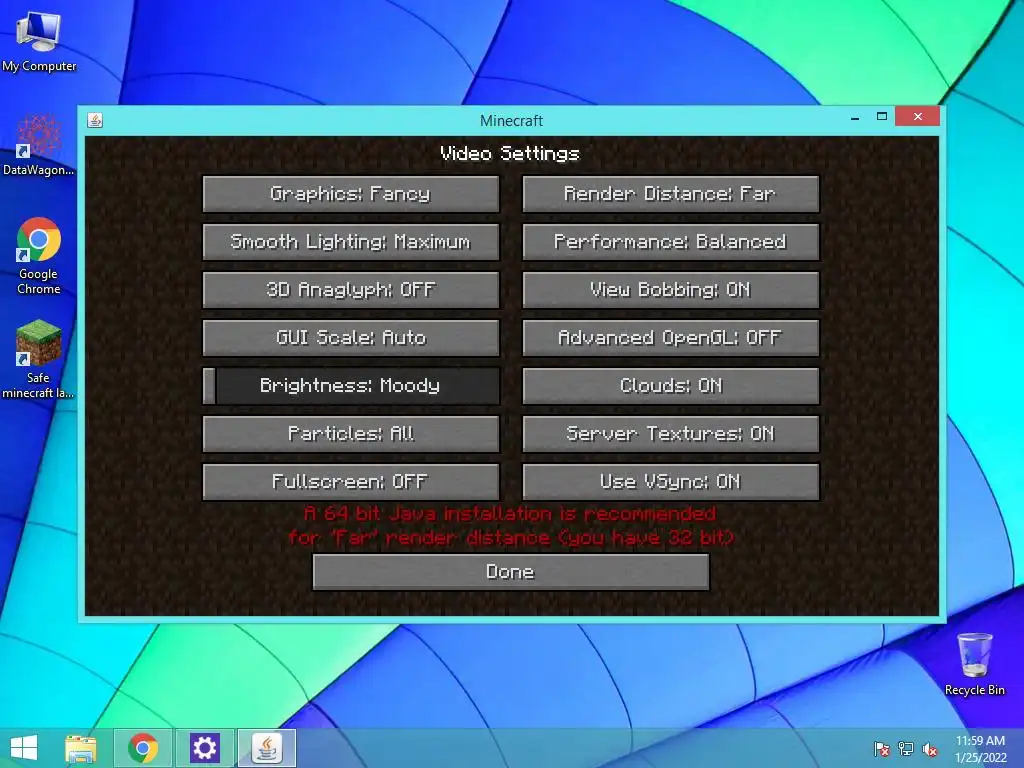Open Chrome from the taskbar
Screen dimensions: 1024x768
point(143,748)
